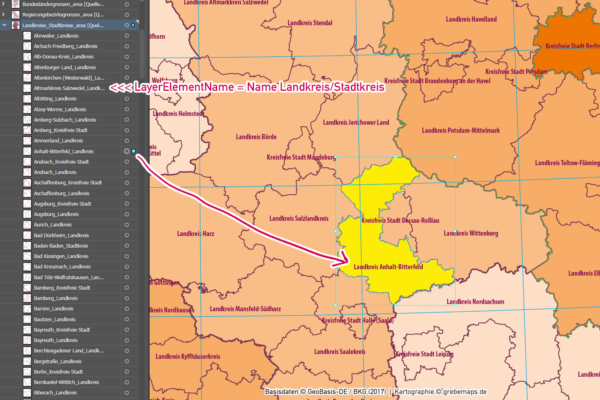Click cyan selection square on Anhalt-Bitterfeld_Landkreis row

click(134, 151)
